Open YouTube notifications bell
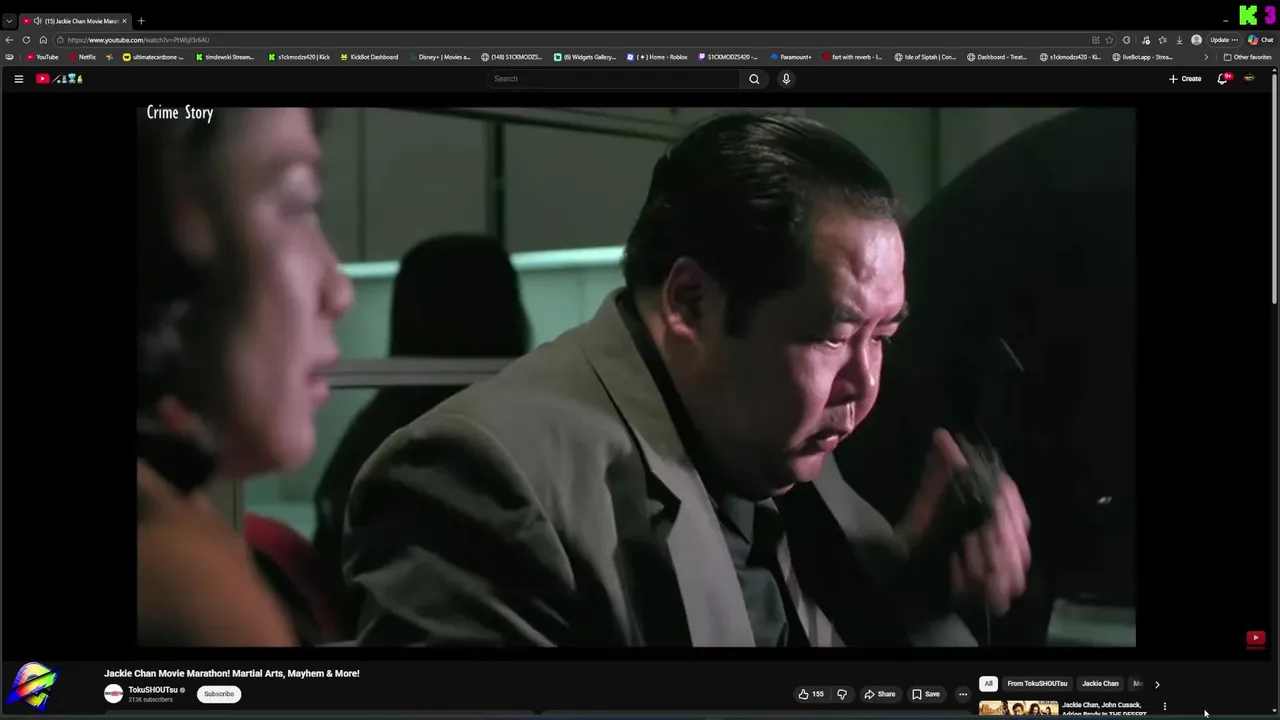Screen dimensions: 1280x720 pos(1222,79)
